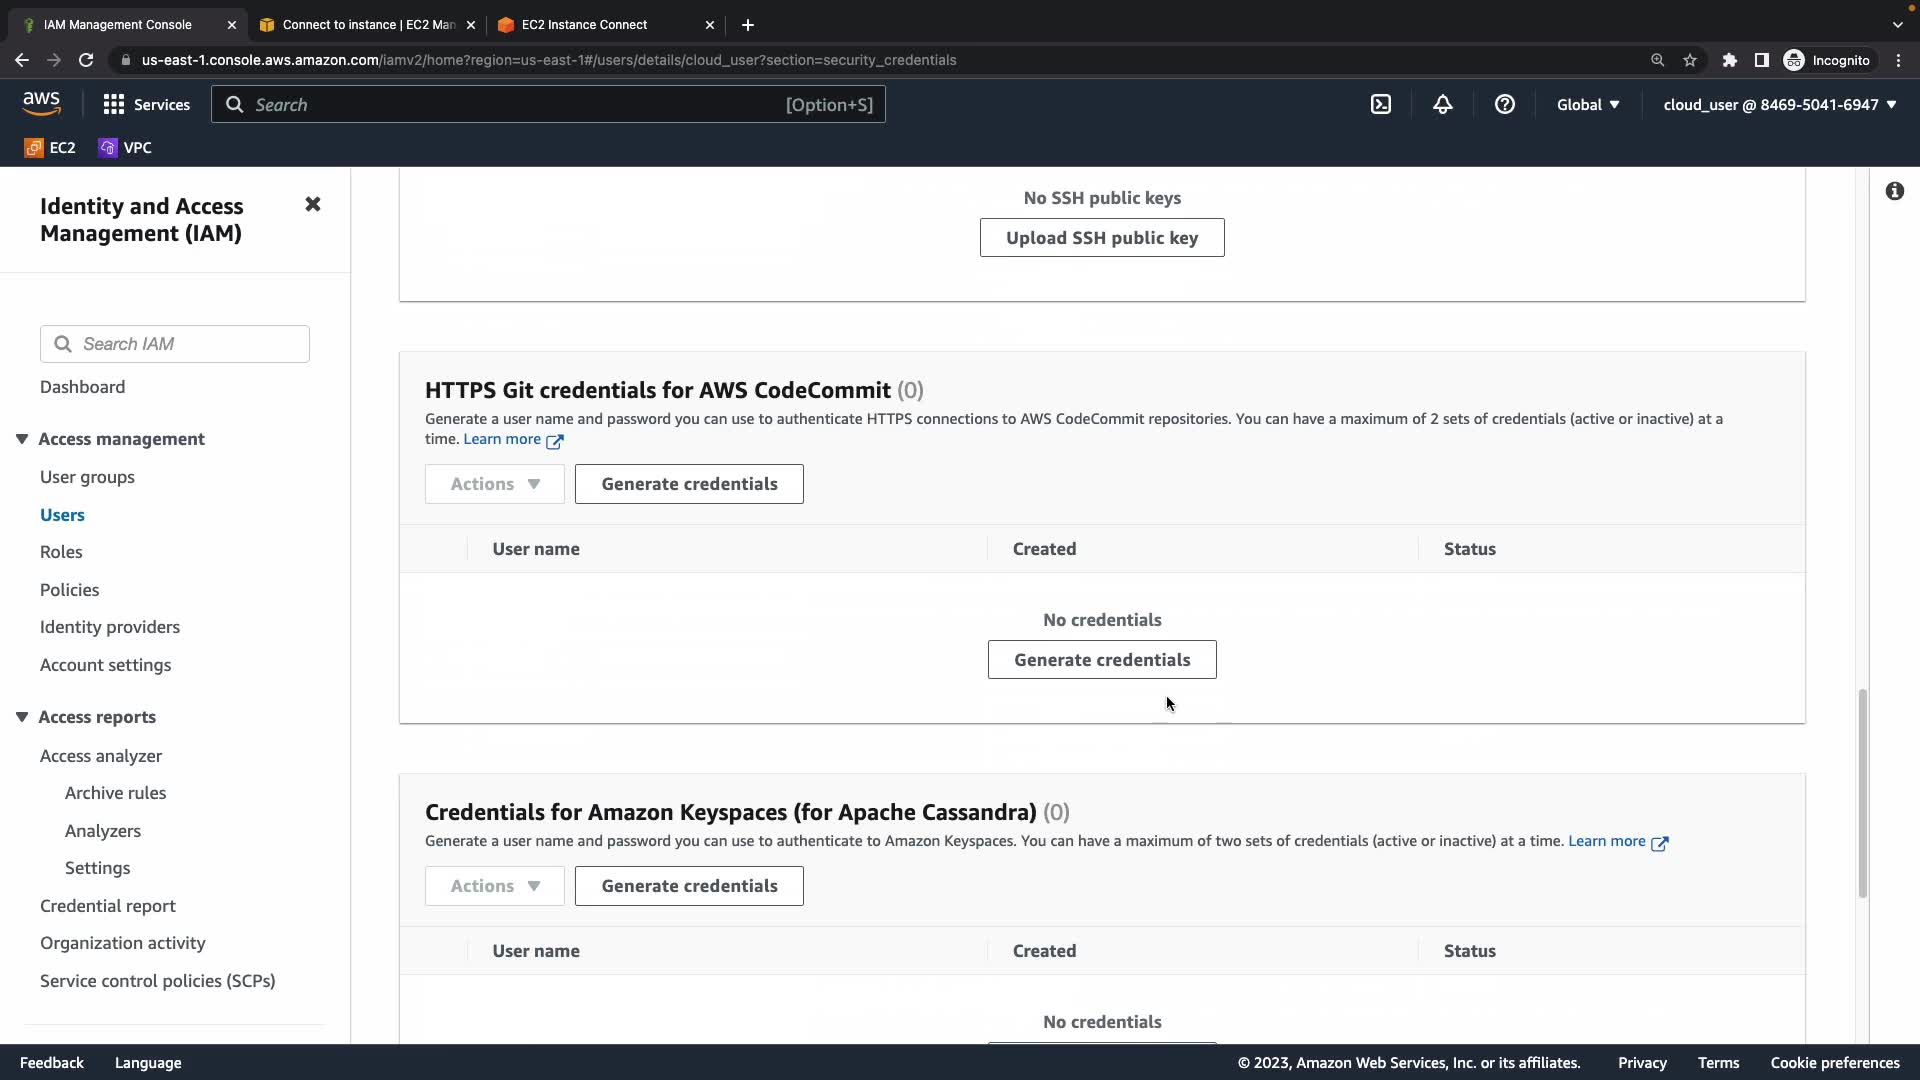Image resolution: width=1920 pixels, height=1080 pixels.
Task: Open the Services grid menu
Action: click(x=114, y=104)
